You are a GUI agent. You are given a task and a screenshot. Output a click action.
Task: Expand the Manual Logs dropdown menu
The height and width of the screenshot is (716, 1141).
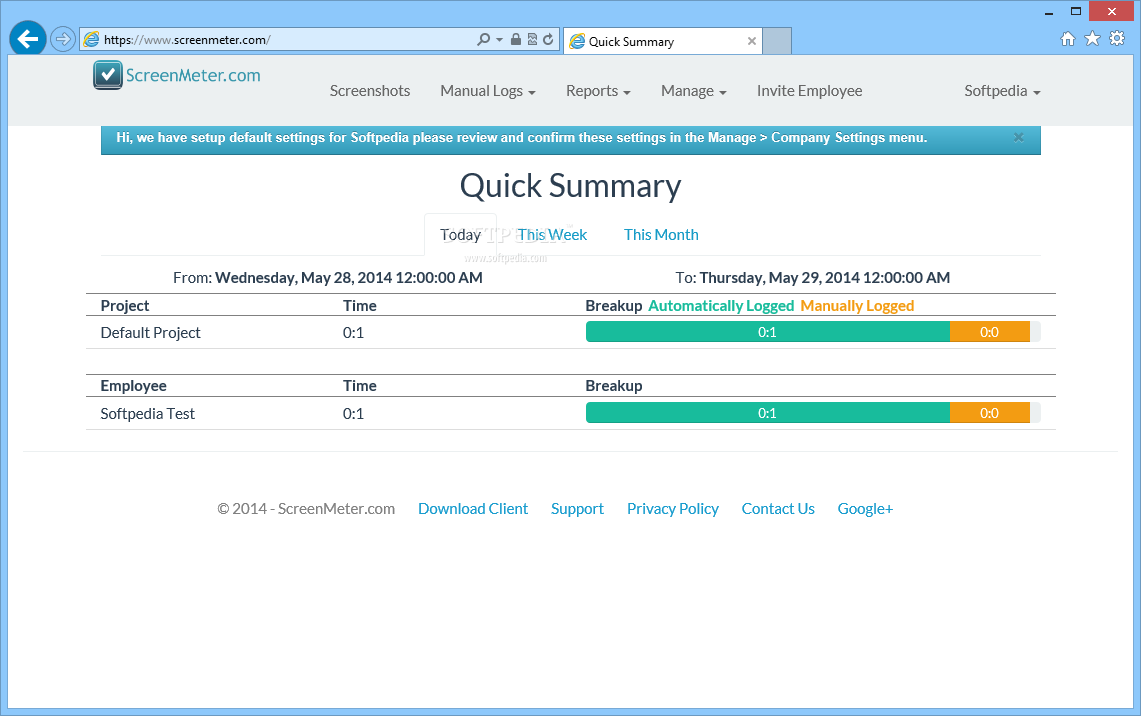(488, 91)
